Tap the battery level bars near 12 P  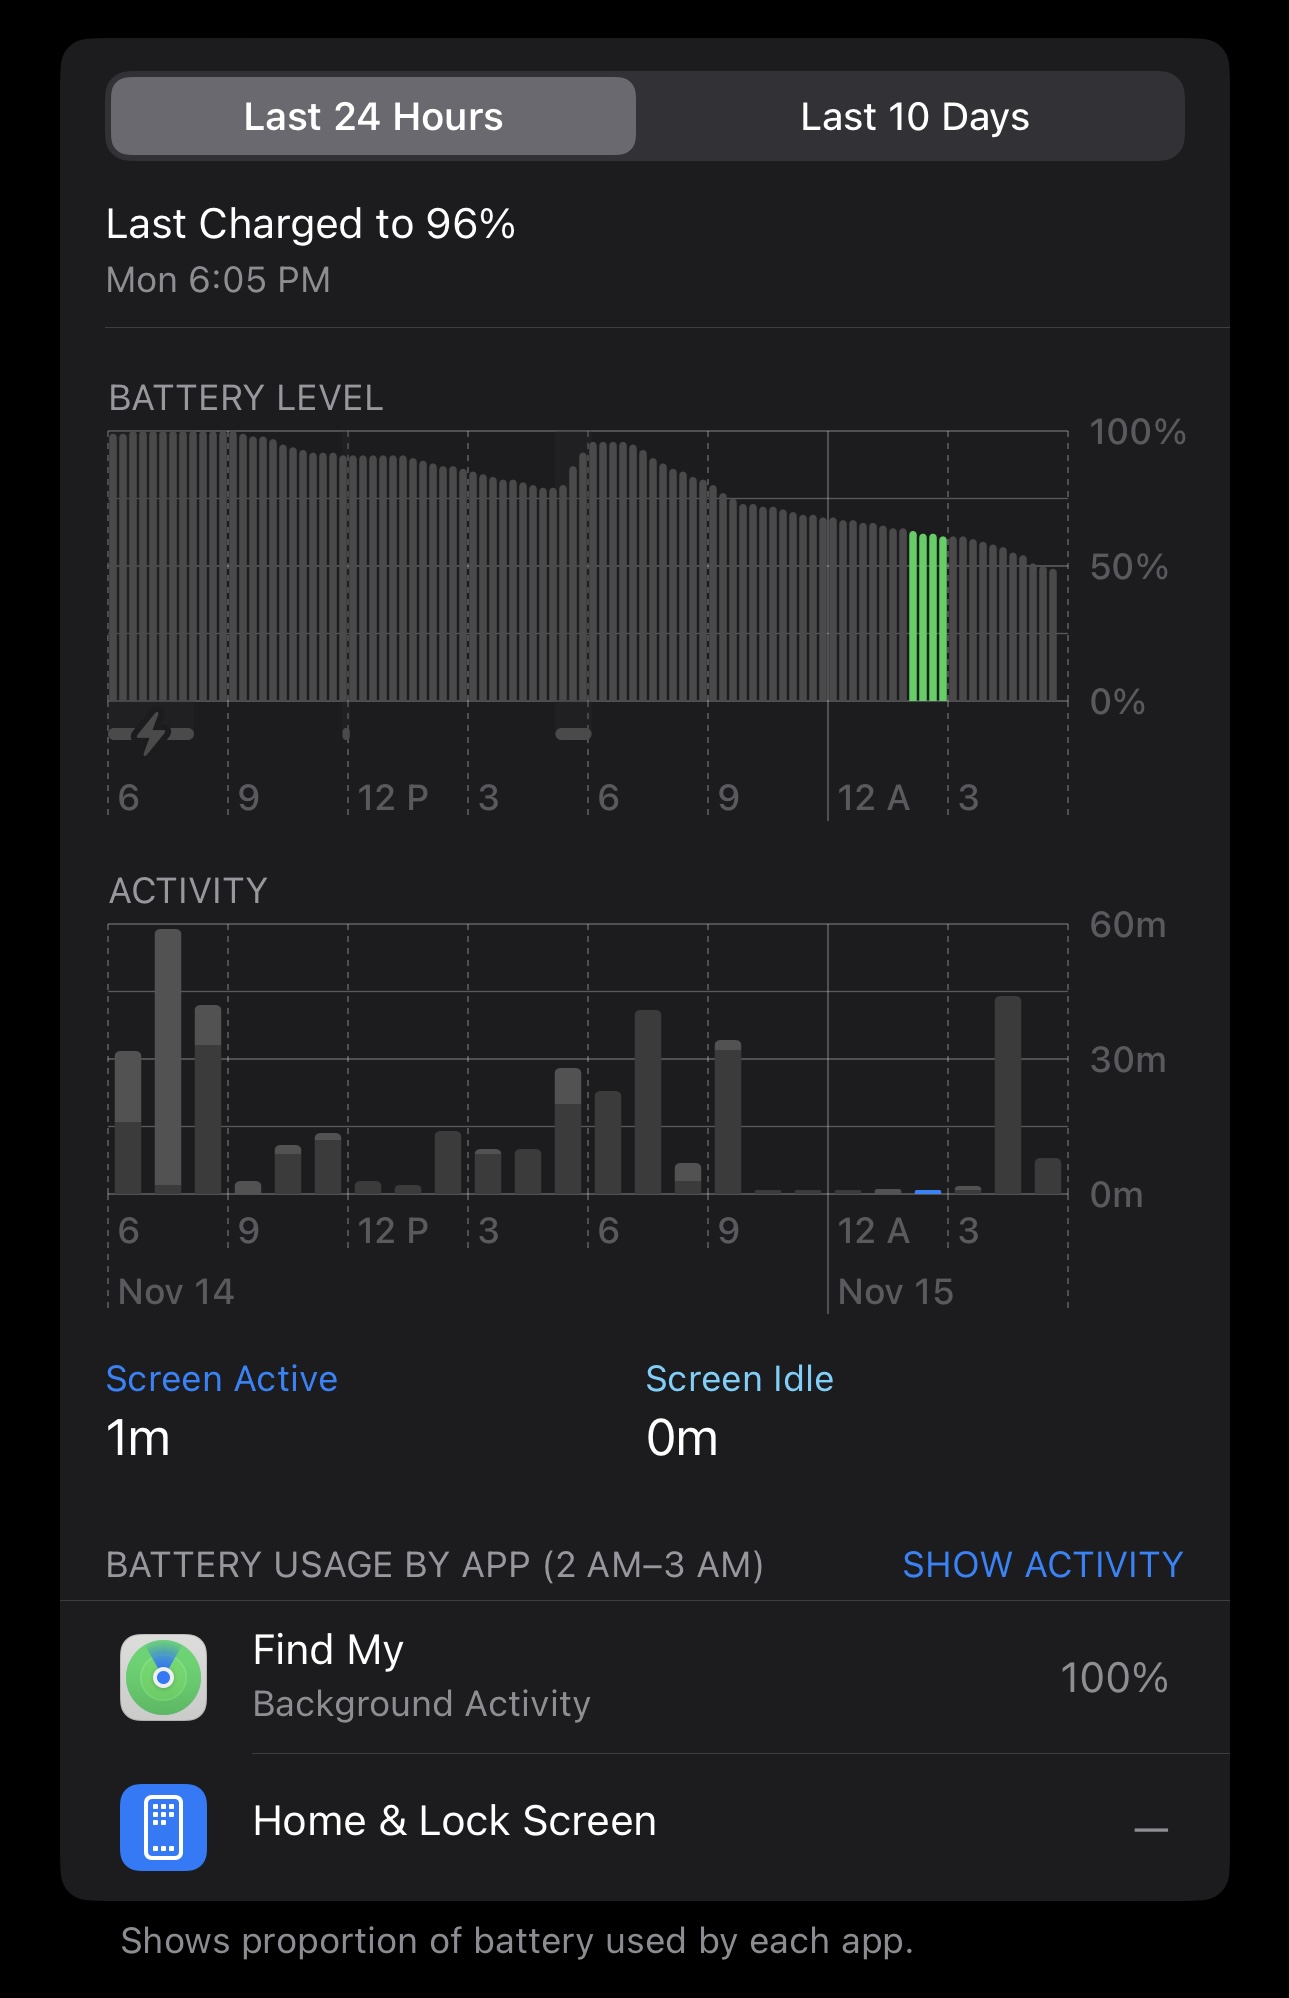348,578
